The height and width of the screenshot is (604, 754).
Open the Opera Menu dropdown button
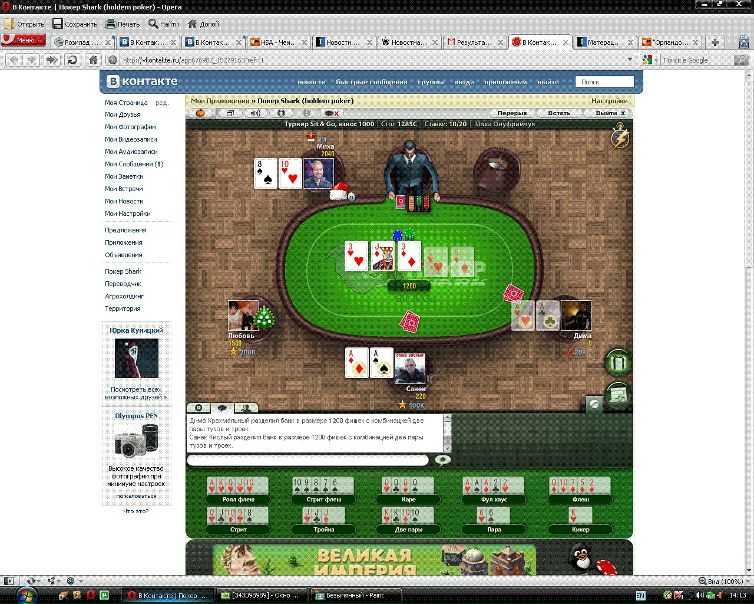[x=24, y=42]
